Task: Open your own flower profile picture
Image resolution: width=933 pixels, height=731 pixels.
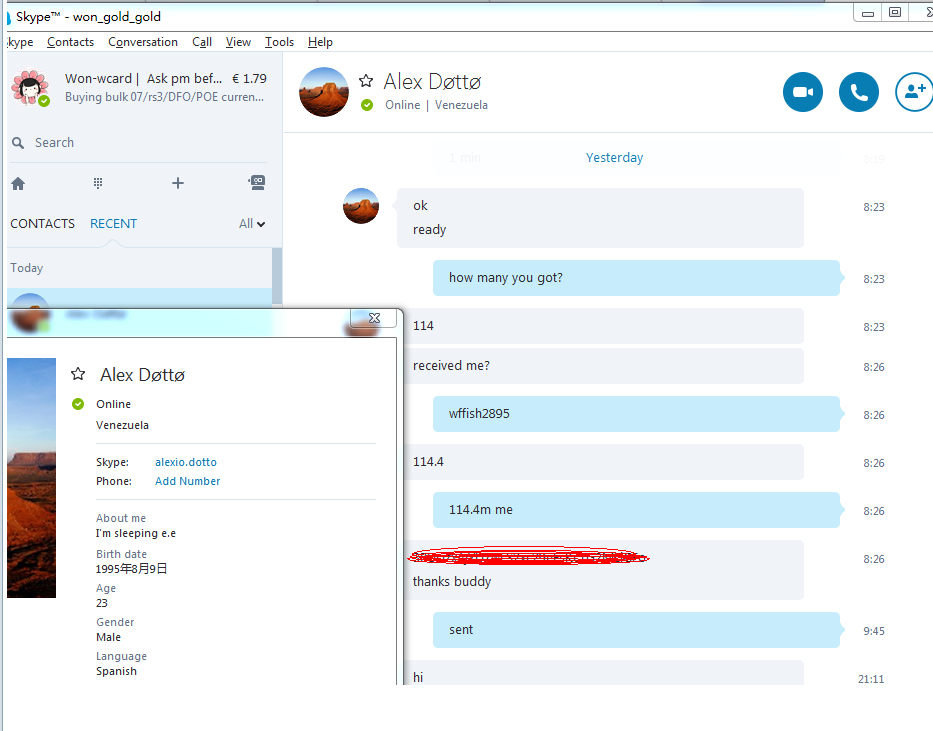Action: click(30, 88)
